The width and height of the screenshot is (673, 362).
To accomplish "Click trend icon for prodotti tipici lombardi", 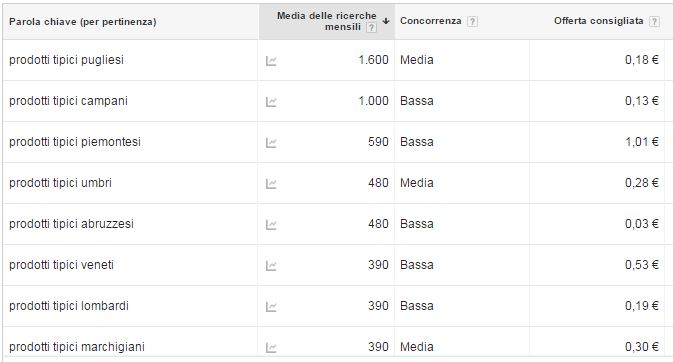I will (x=271, y=307).
